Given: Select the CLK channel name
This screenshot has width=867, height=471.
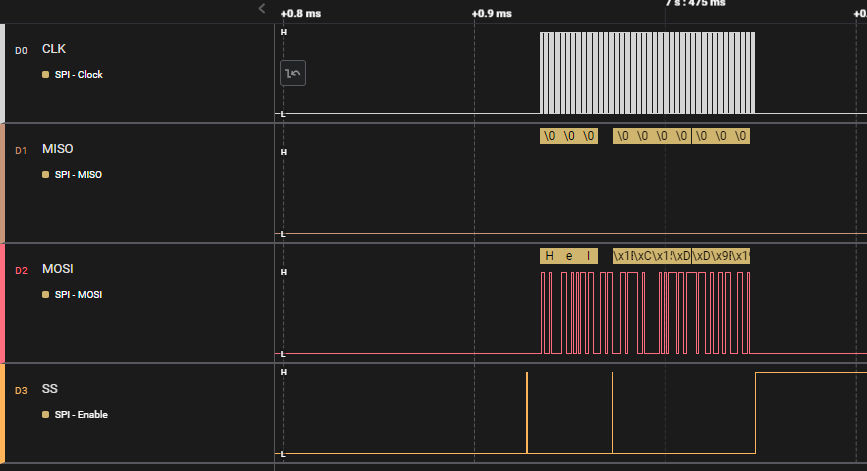Looking at the screenshot, I should (x=54, y=49).
